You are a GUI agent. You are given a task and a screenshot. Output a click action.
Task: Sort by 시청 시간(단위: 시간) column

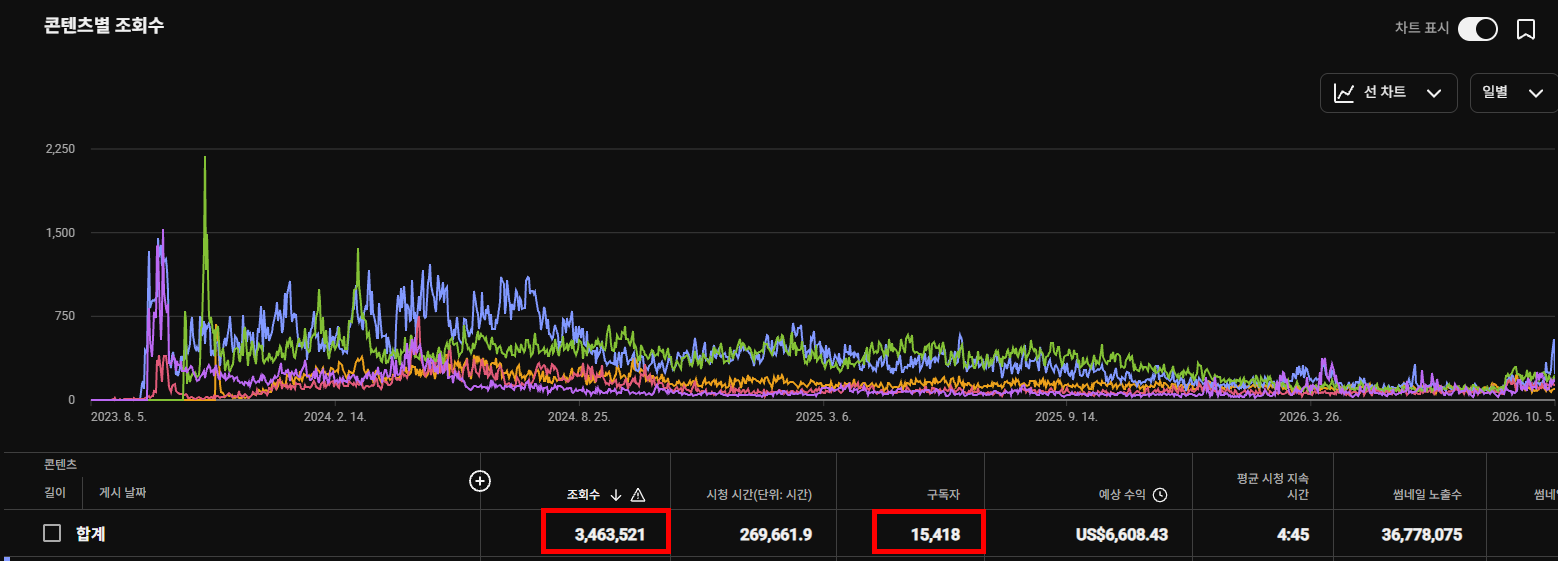tap(758, 494)
